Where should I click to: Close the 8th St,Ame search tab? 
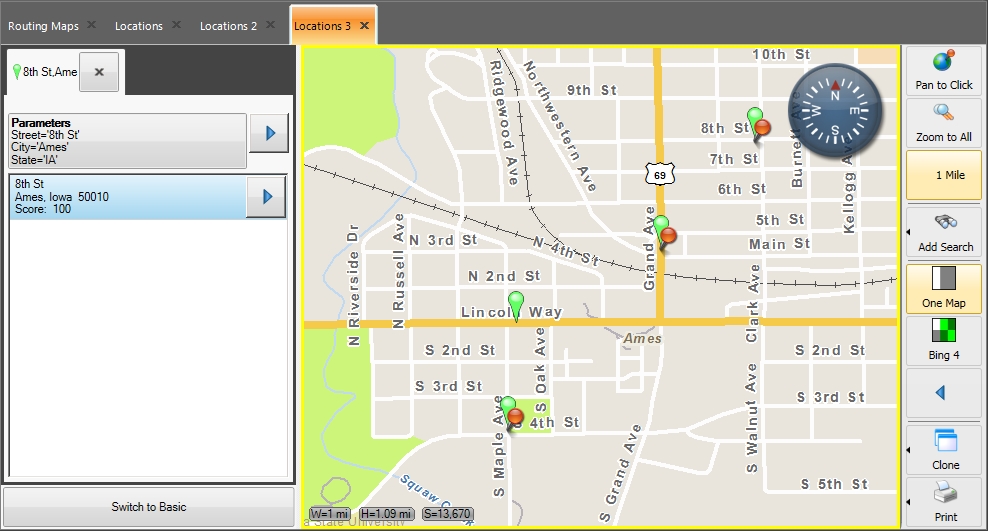[100, 72]
